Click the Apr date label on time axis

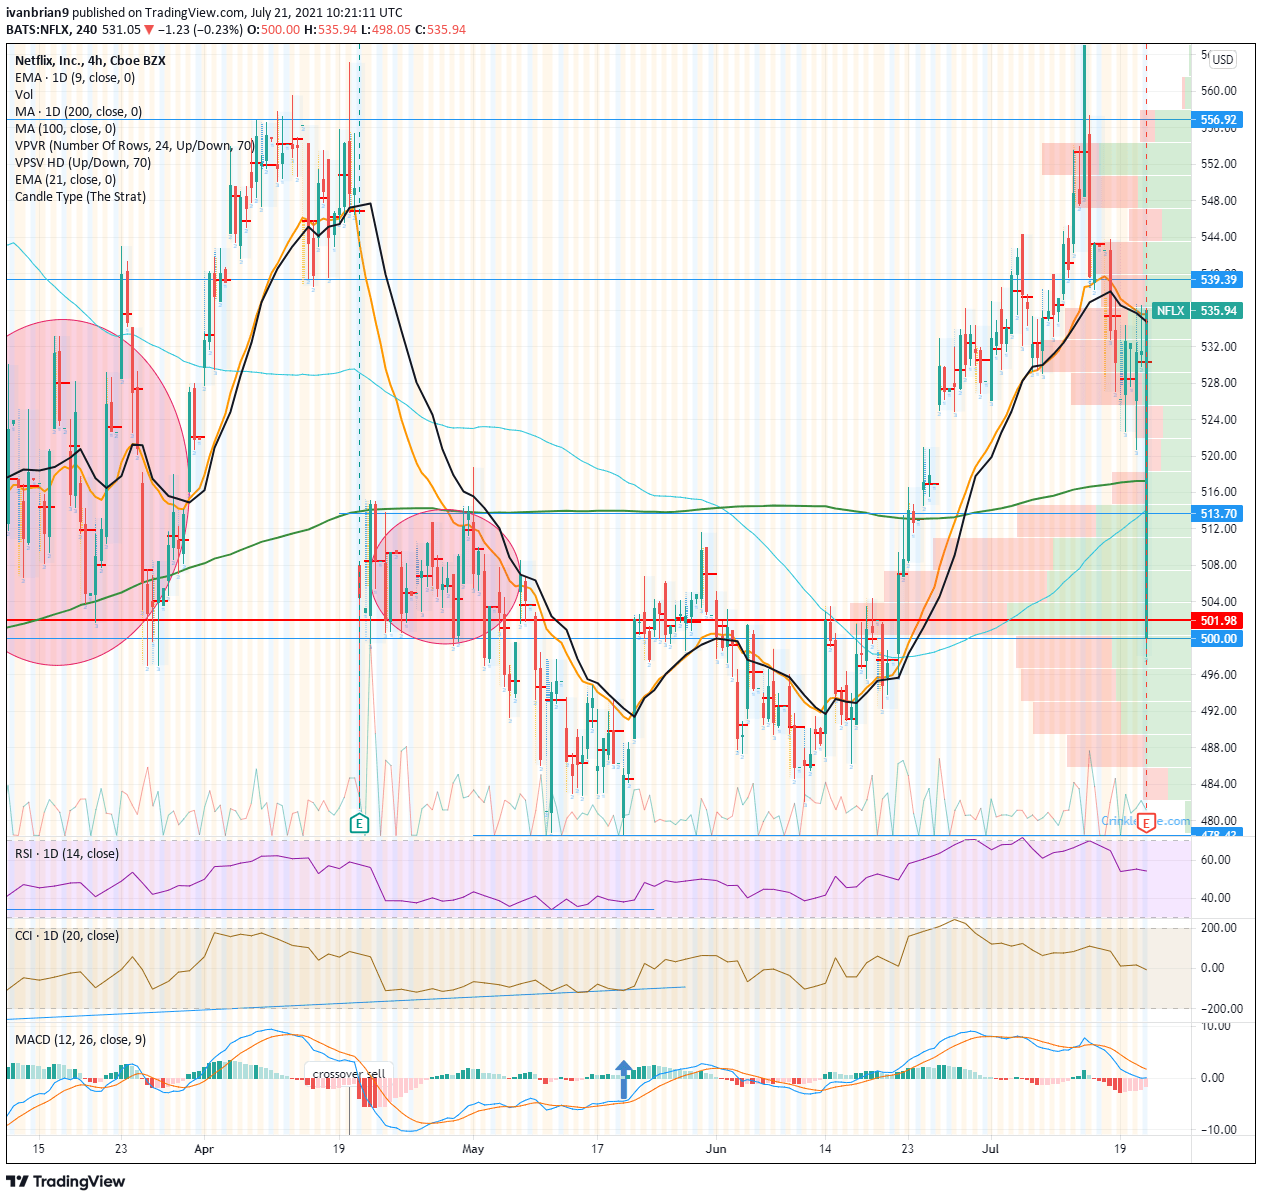[204, 1149]
